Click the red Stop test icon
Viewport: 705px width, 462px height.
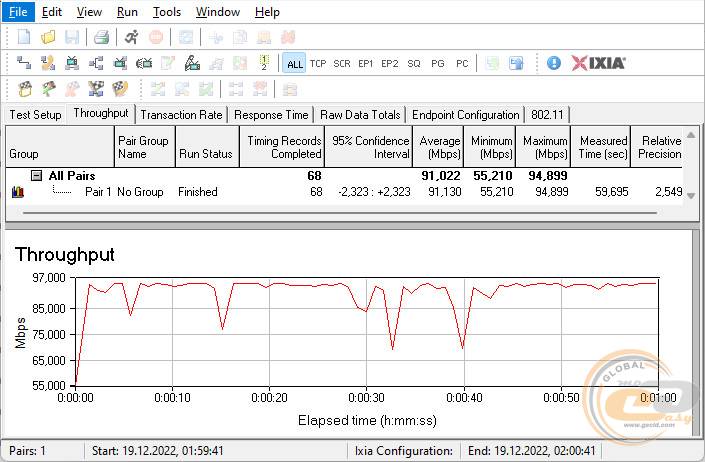click(x=156, y=37)
